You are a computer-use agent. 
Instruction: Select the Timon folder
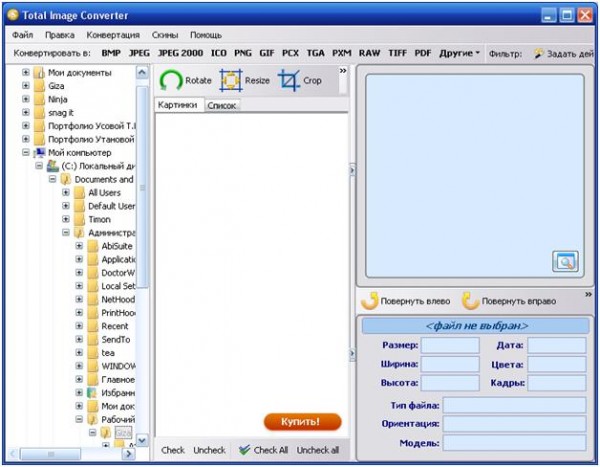click(99, 219)
